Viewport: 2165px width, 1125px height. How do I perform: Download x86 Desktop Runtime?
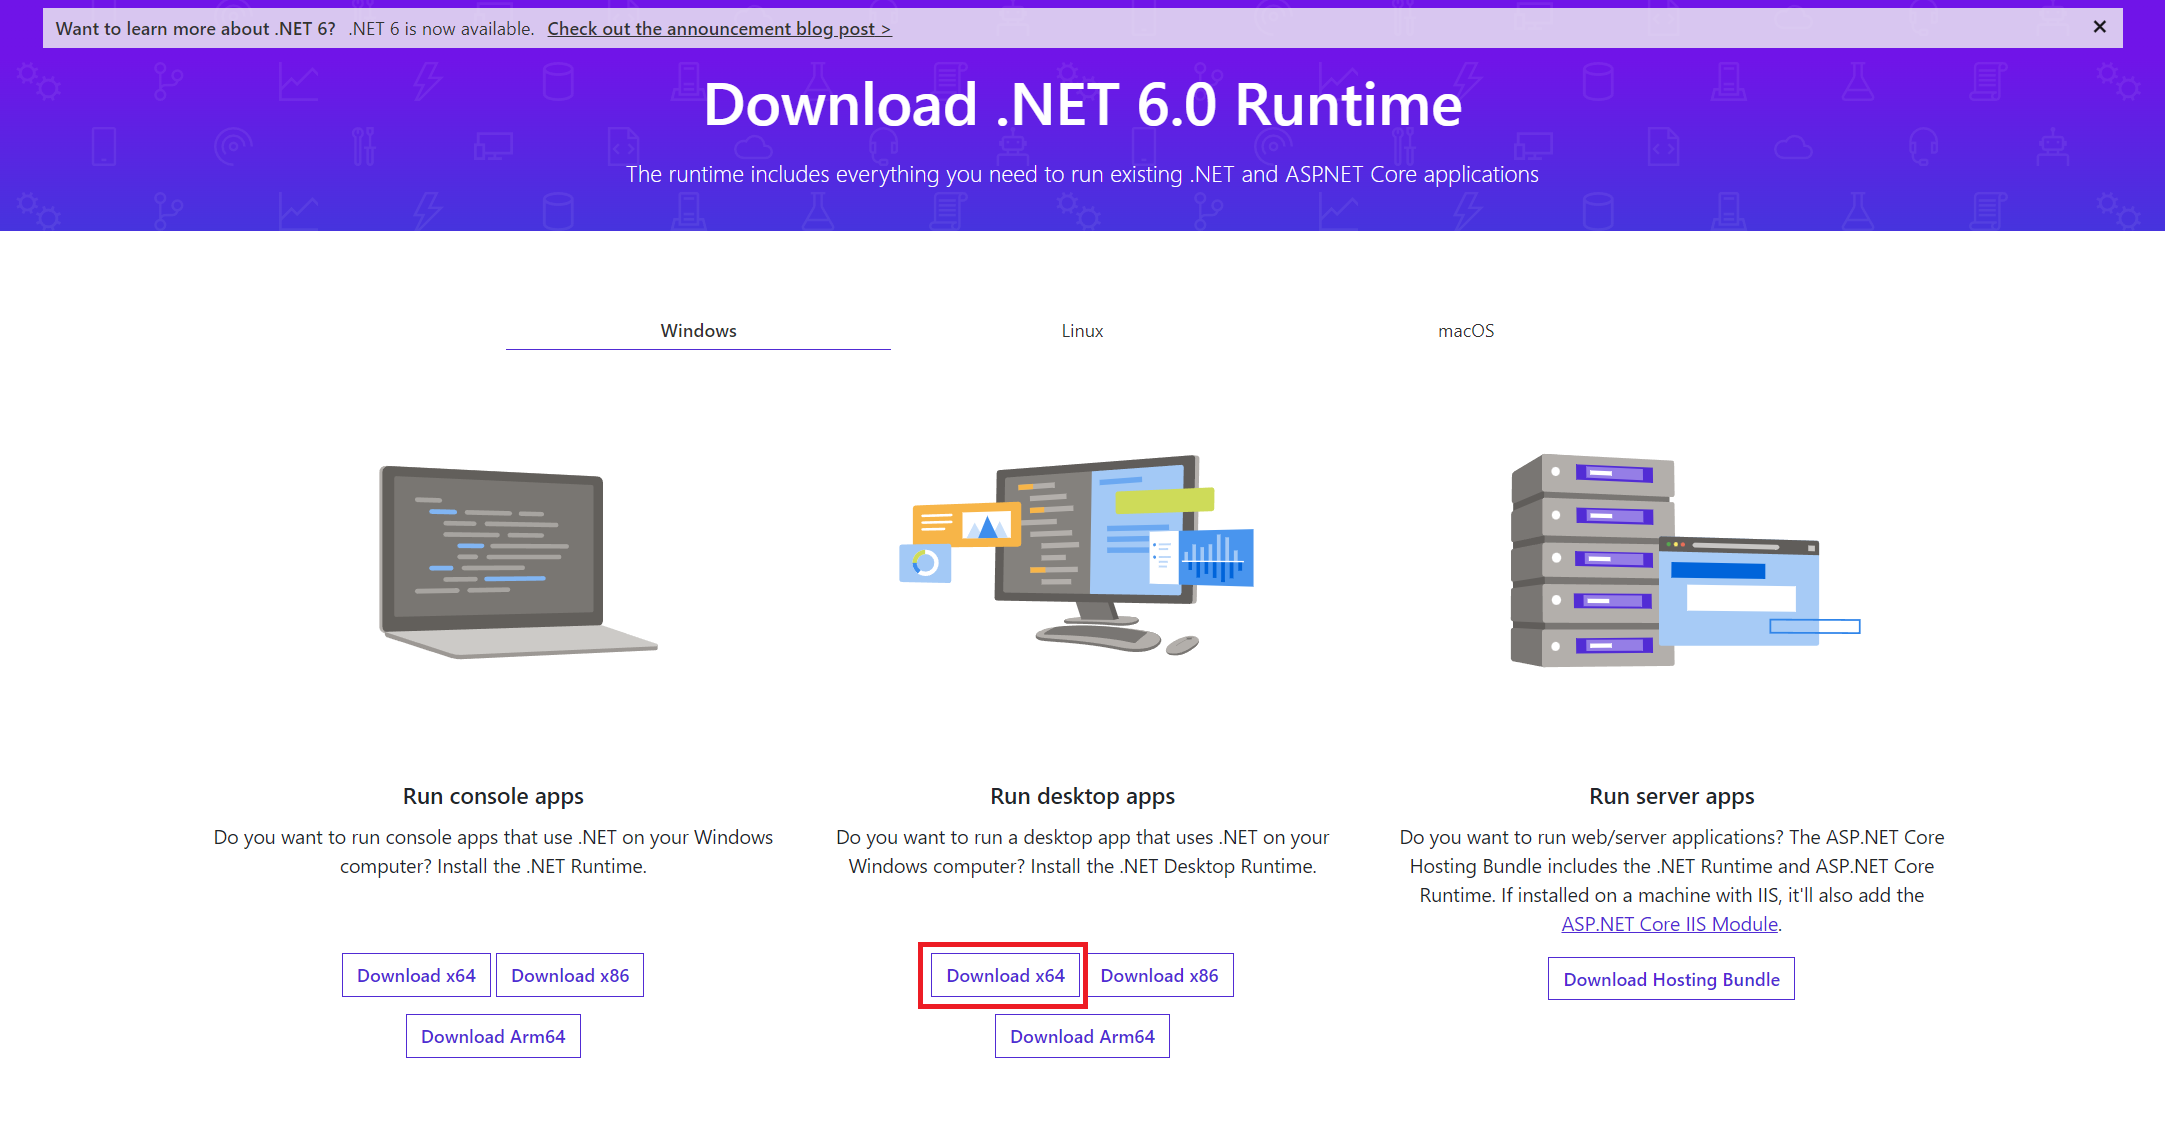tap(1159, 975)
